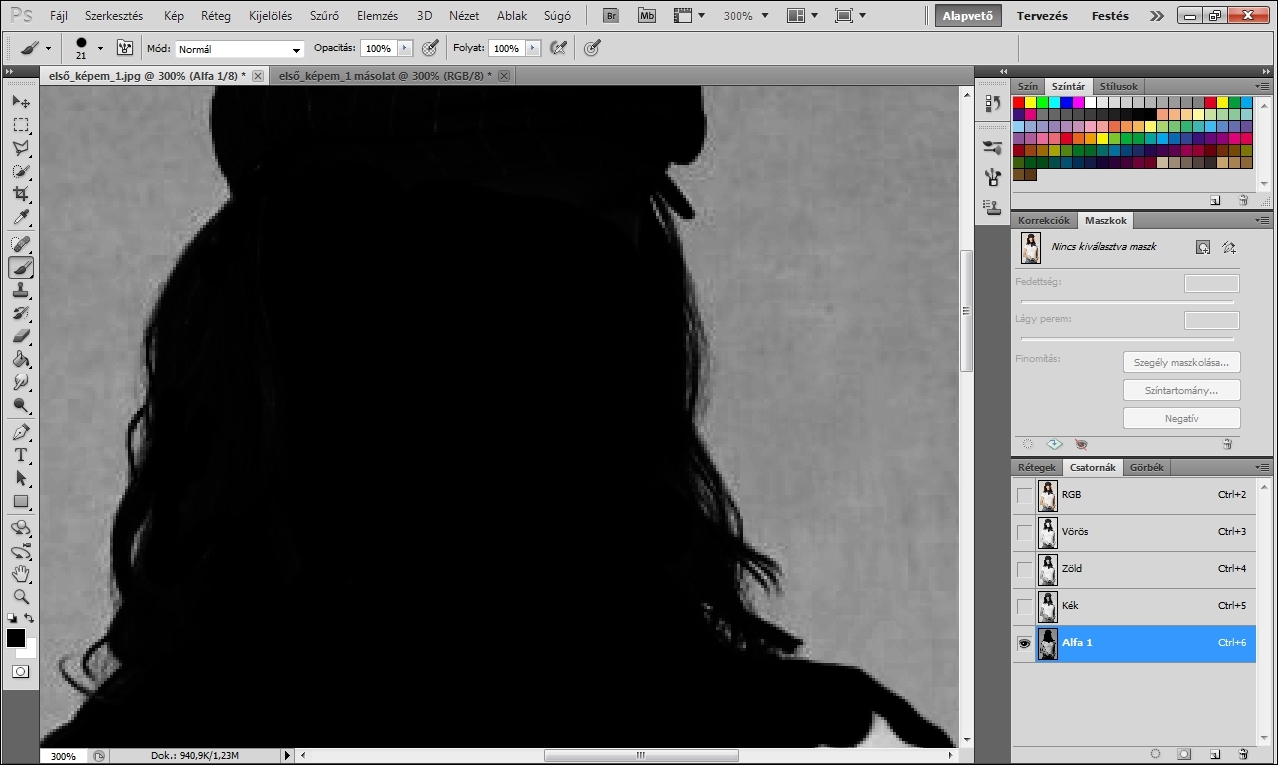Select the Eraser tool

21,336
